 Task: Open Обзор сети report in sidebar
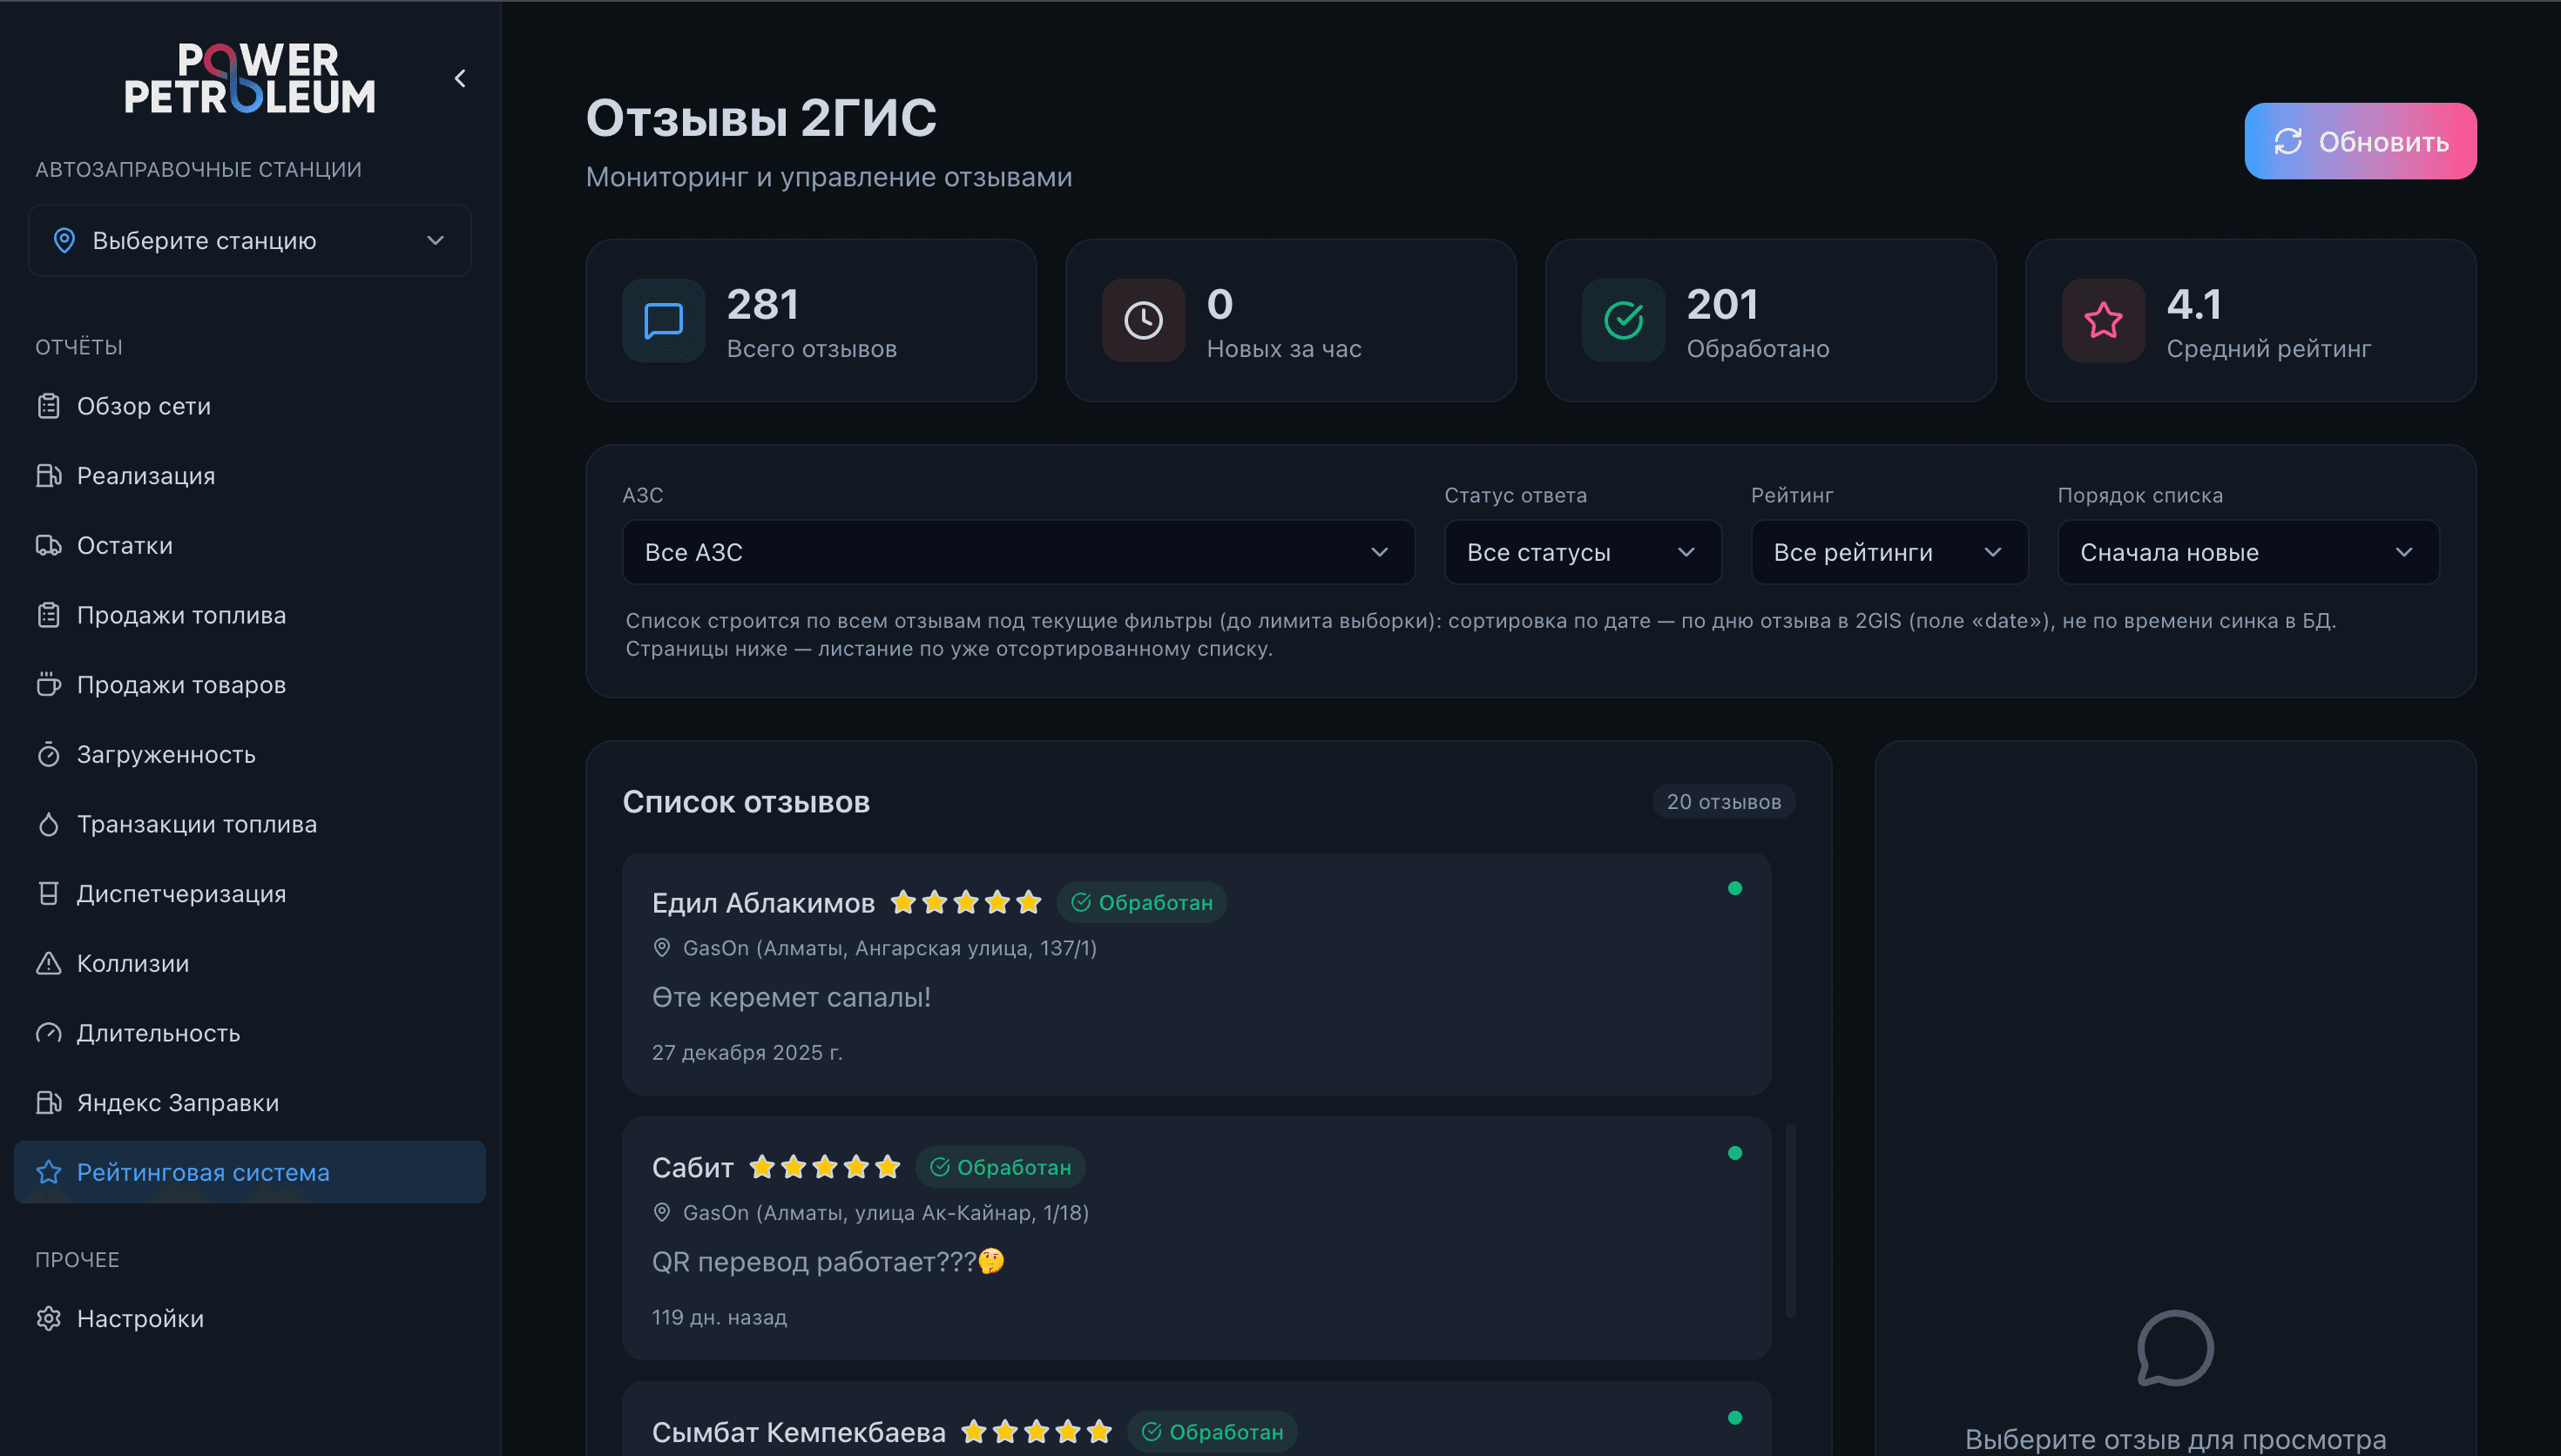(x=143, y=406)
